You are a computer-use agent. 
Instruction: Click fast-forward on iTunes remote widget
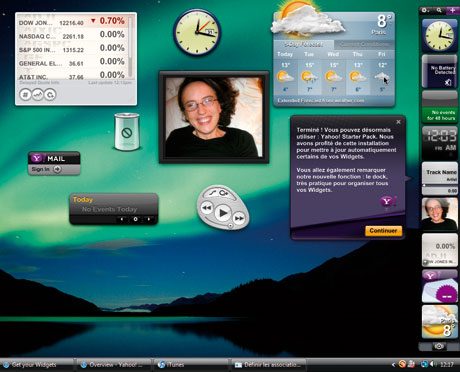[x=239, y=218]
